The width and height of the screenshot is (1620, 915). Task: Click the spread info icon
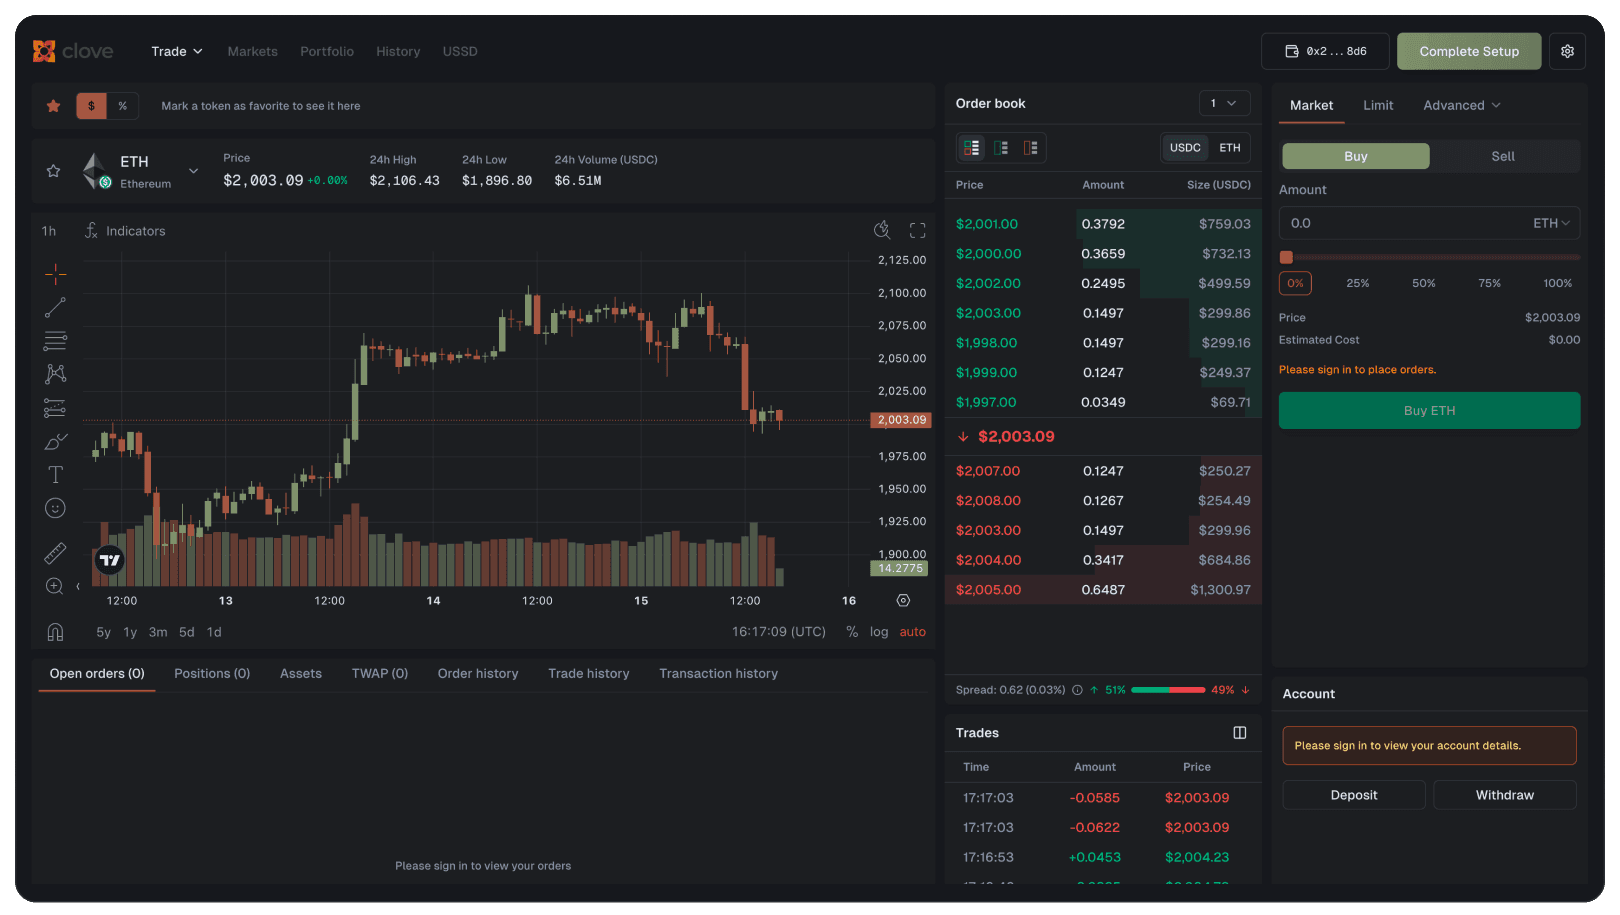tap(1077, 690)
